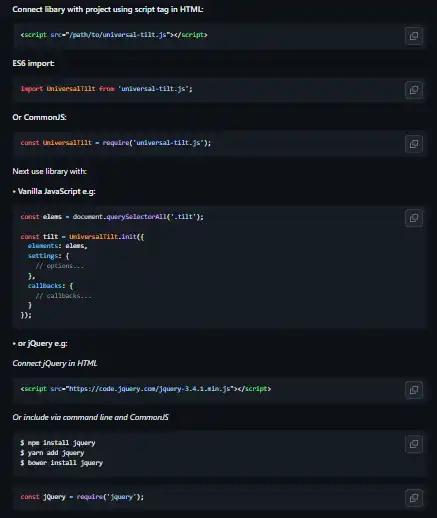Click the '// callbacks...' comment line
This screenshot has width=437, height=518.
[x=63, y=296]
